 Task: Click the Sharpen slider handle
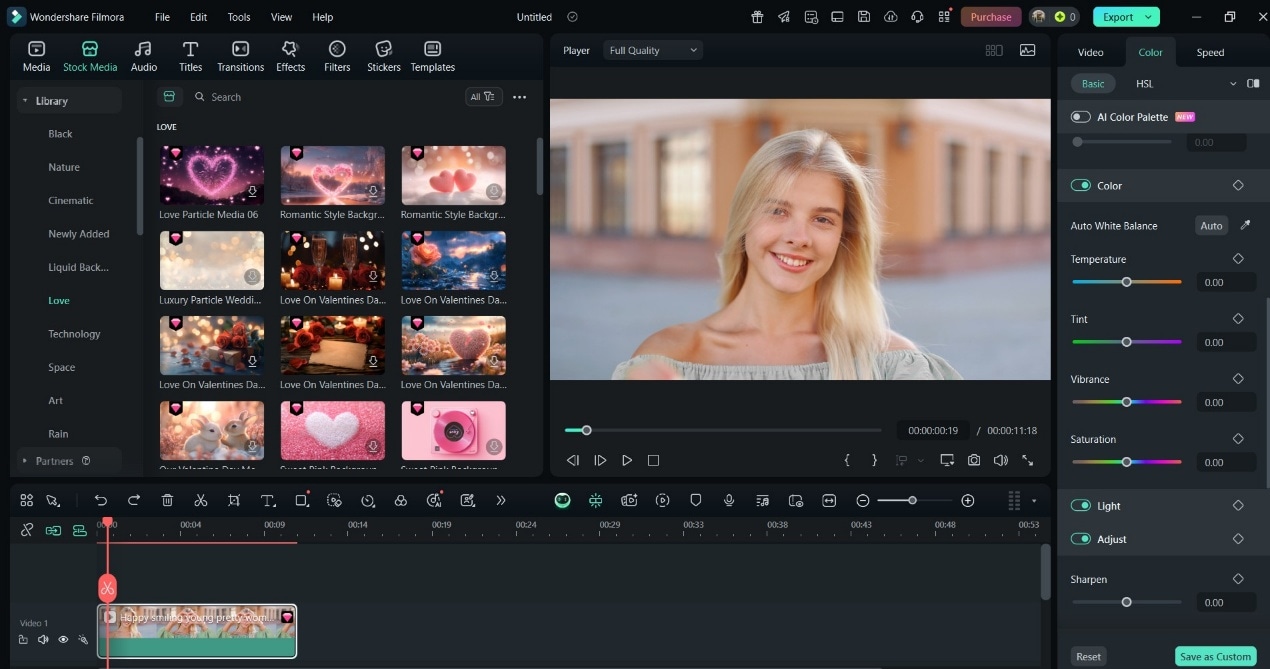pos(1126,602)
